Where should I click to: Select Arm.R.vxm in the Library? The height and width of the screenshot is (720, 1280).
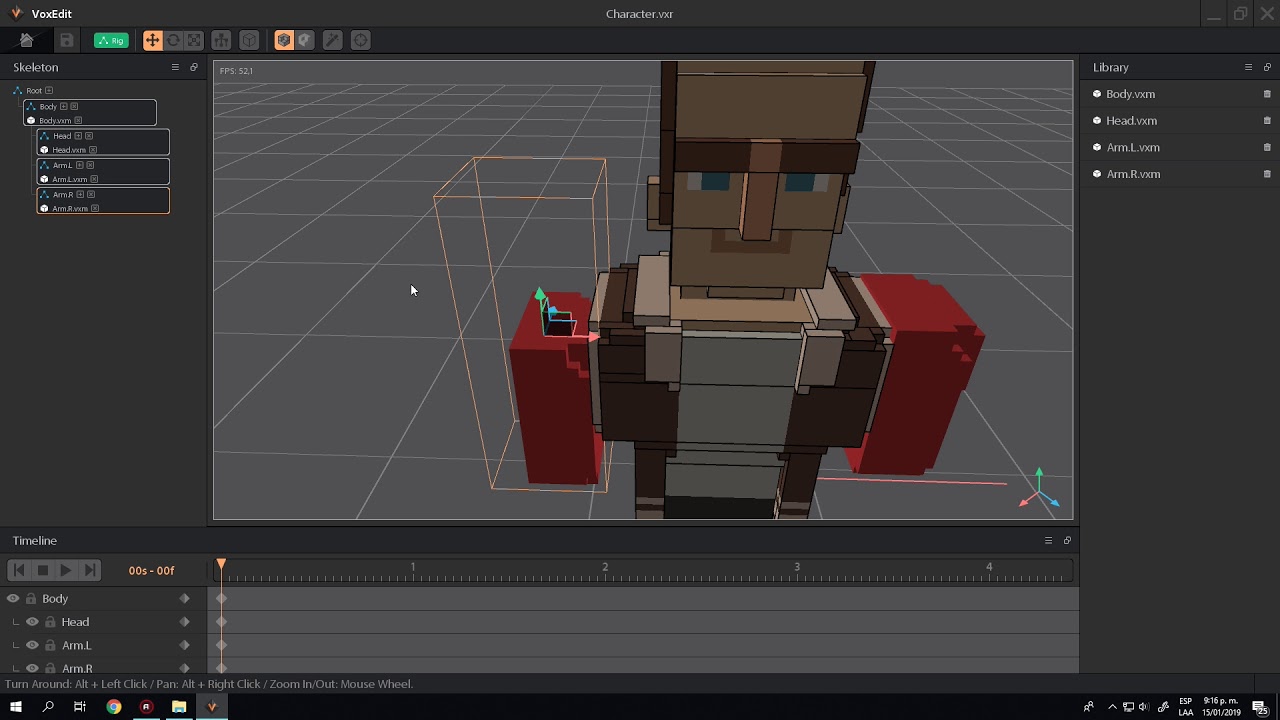tap(1133, 174)
